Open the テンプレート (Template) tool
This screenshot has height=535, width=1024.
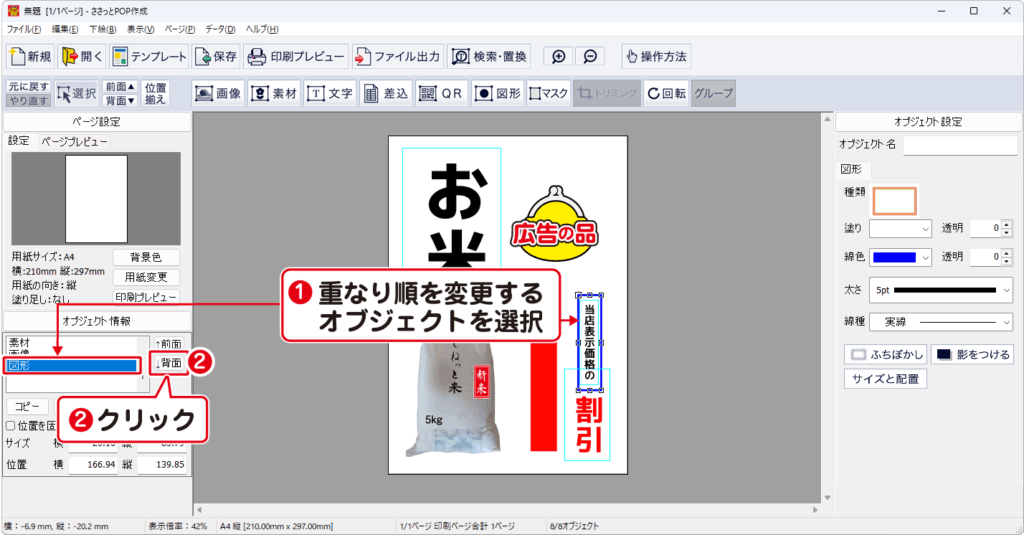click(149, 56)
